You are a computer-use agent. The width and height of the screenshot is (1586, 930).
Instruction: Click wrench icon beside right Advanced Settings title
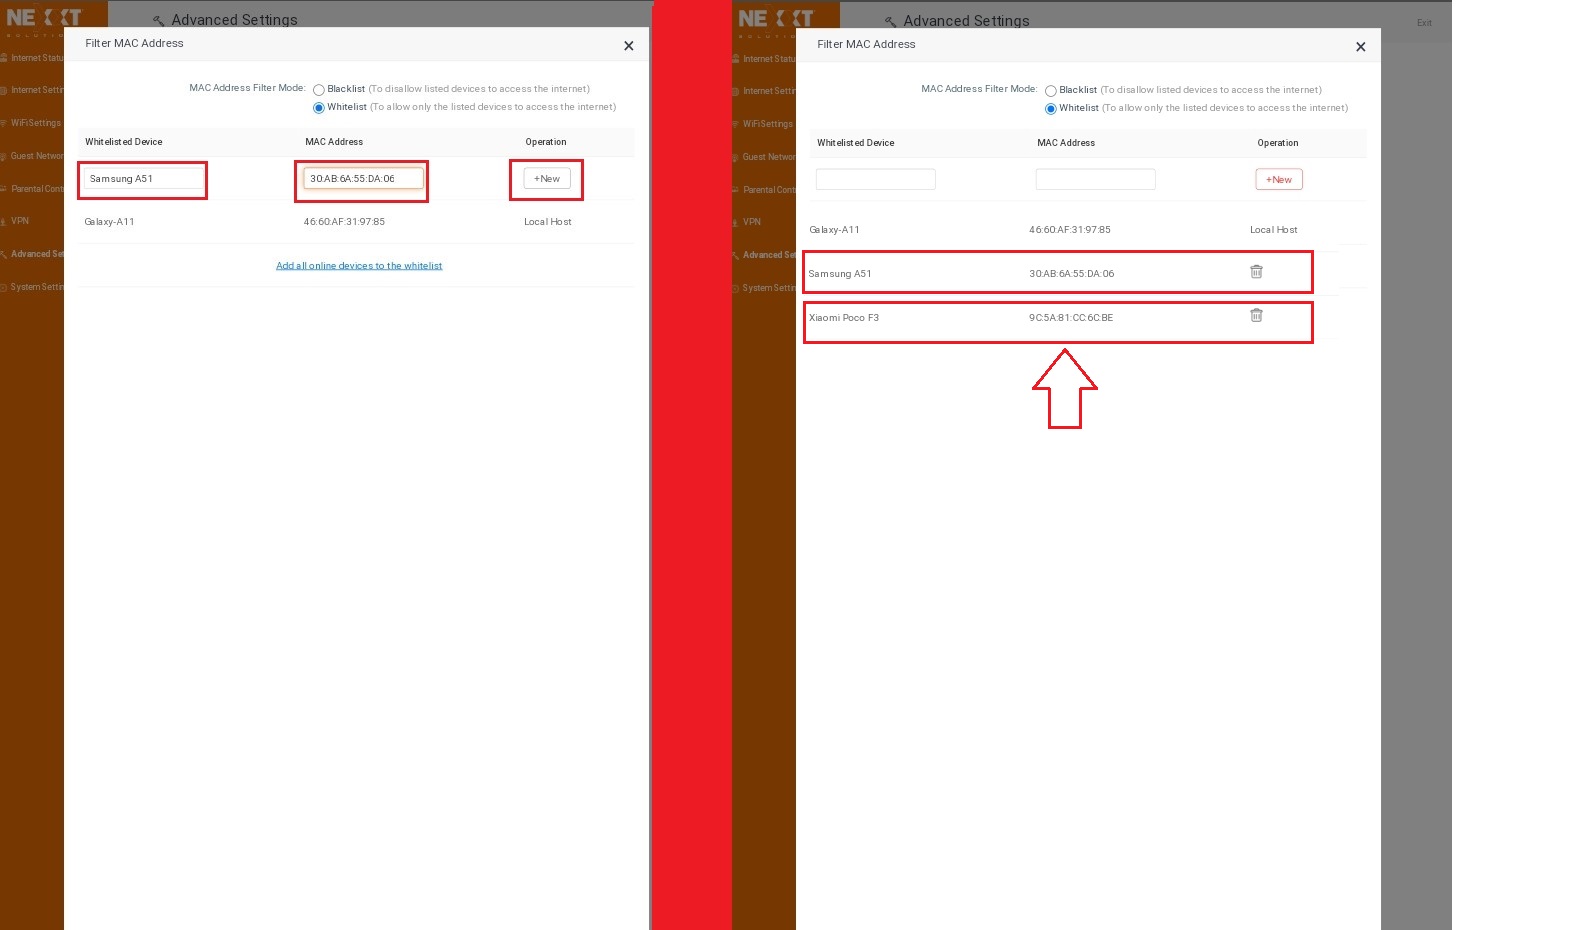pyautogui.click(x=890, y=21)
